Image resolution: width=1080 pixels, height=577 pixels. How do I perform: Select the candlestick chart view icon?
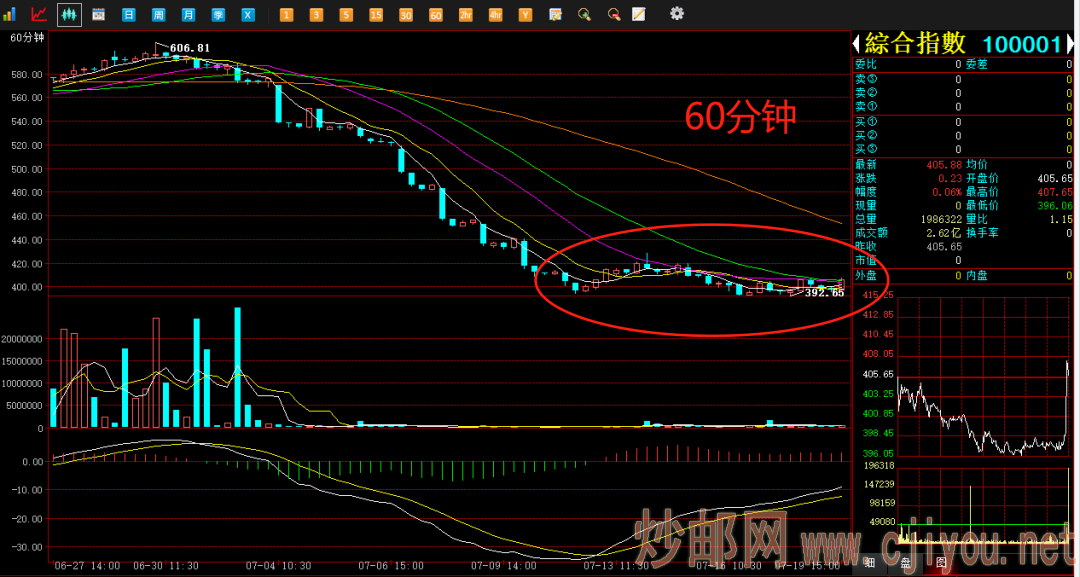(69, 14)
